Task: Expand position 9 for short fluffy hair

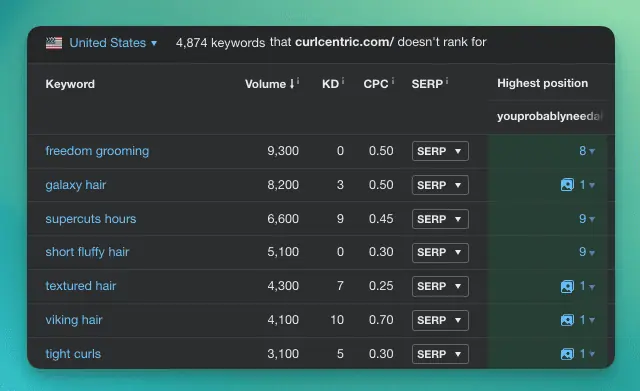Action: pos(587,252)
